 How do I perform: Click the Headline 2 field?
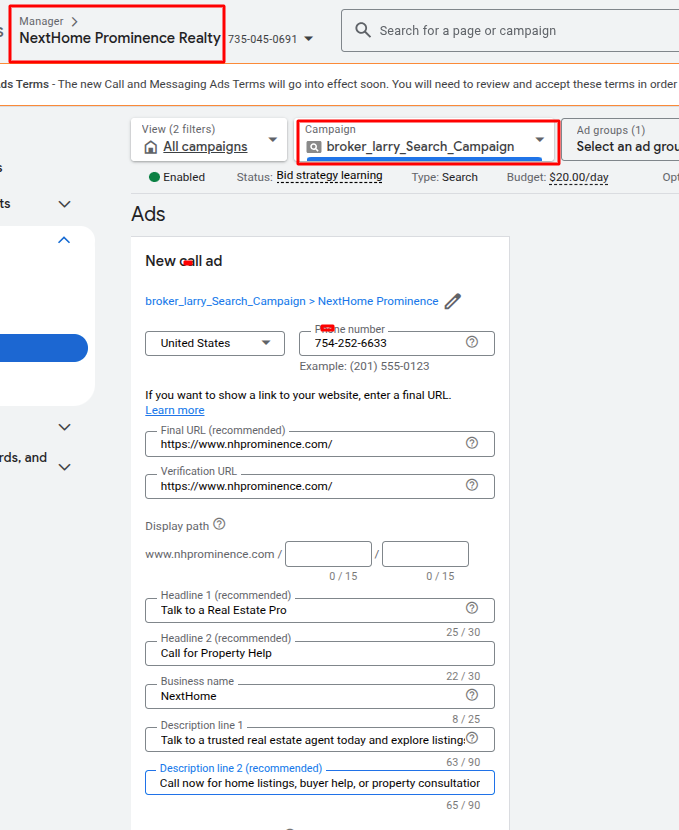pyautogui.click(x=320, y=653)
